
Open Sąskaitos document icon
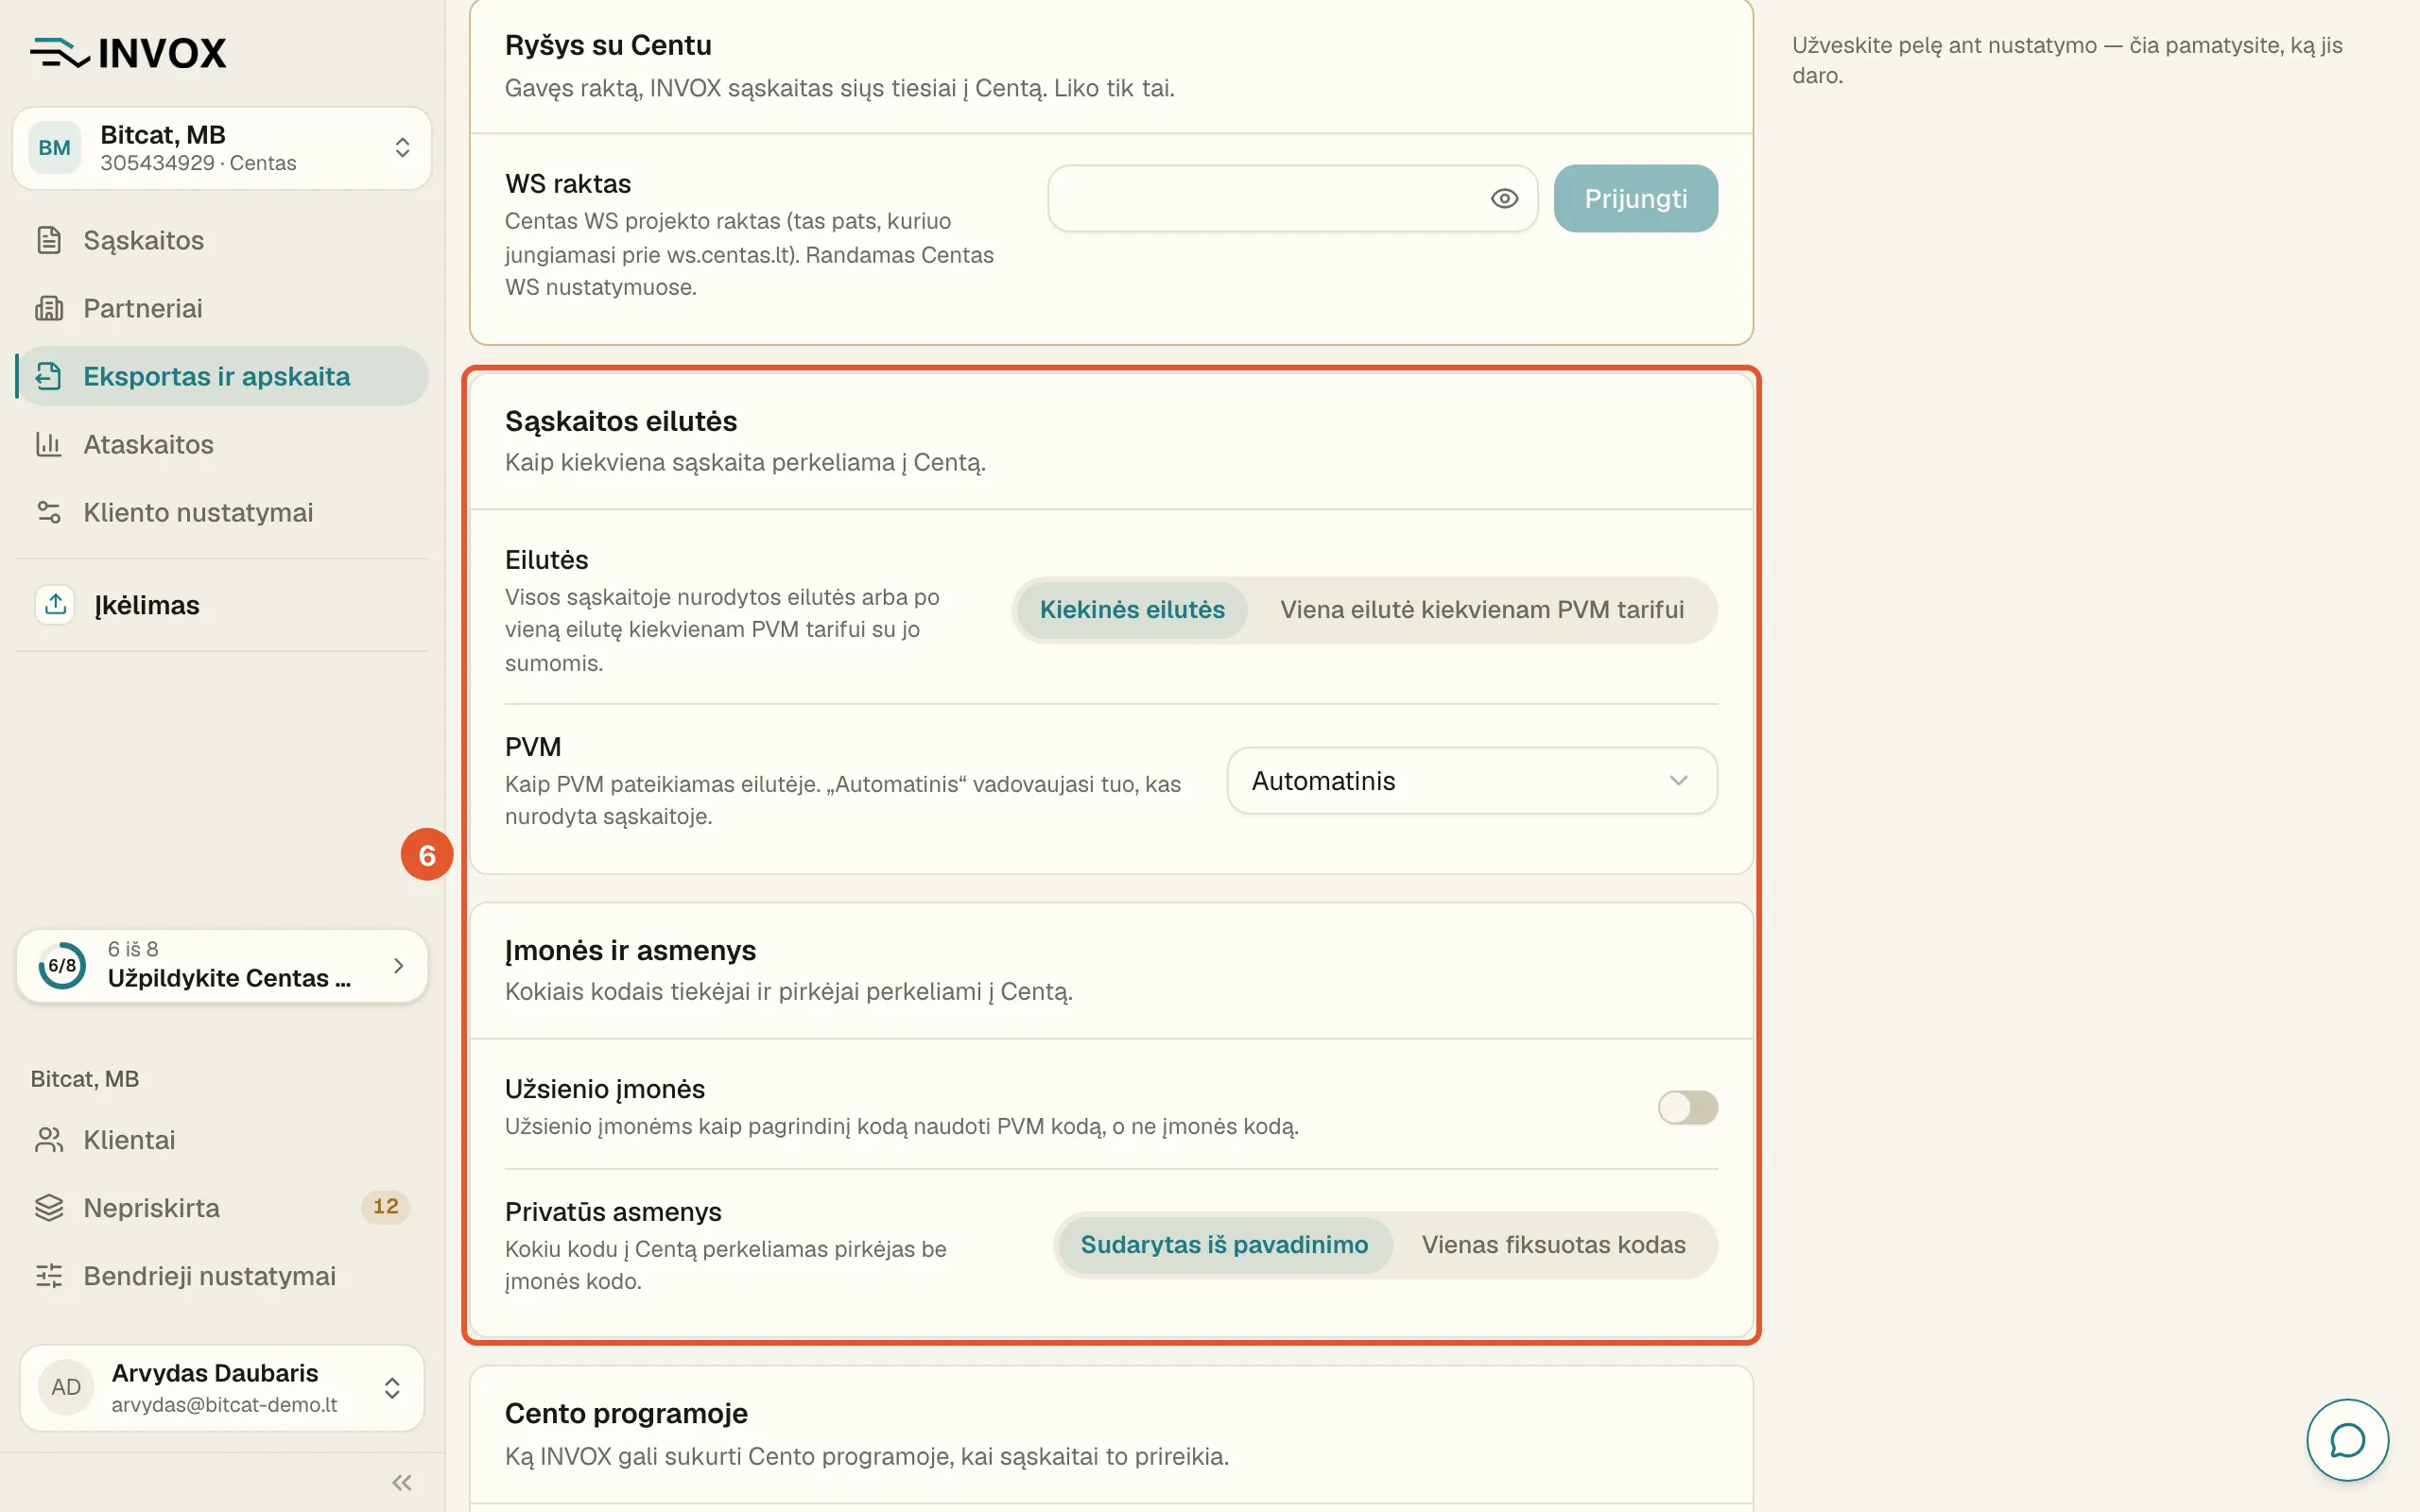tap(49, 240)
